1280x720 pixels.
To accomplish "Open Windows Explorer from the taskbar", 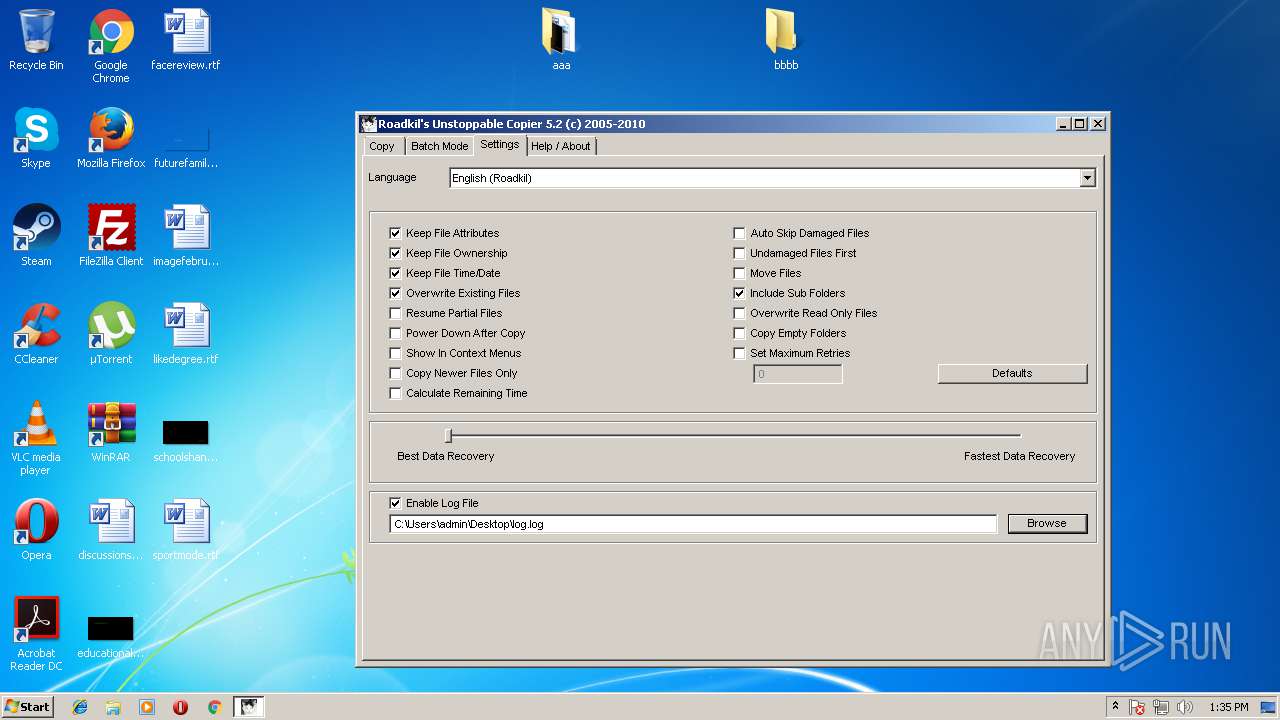I will (x=113, y=707).
